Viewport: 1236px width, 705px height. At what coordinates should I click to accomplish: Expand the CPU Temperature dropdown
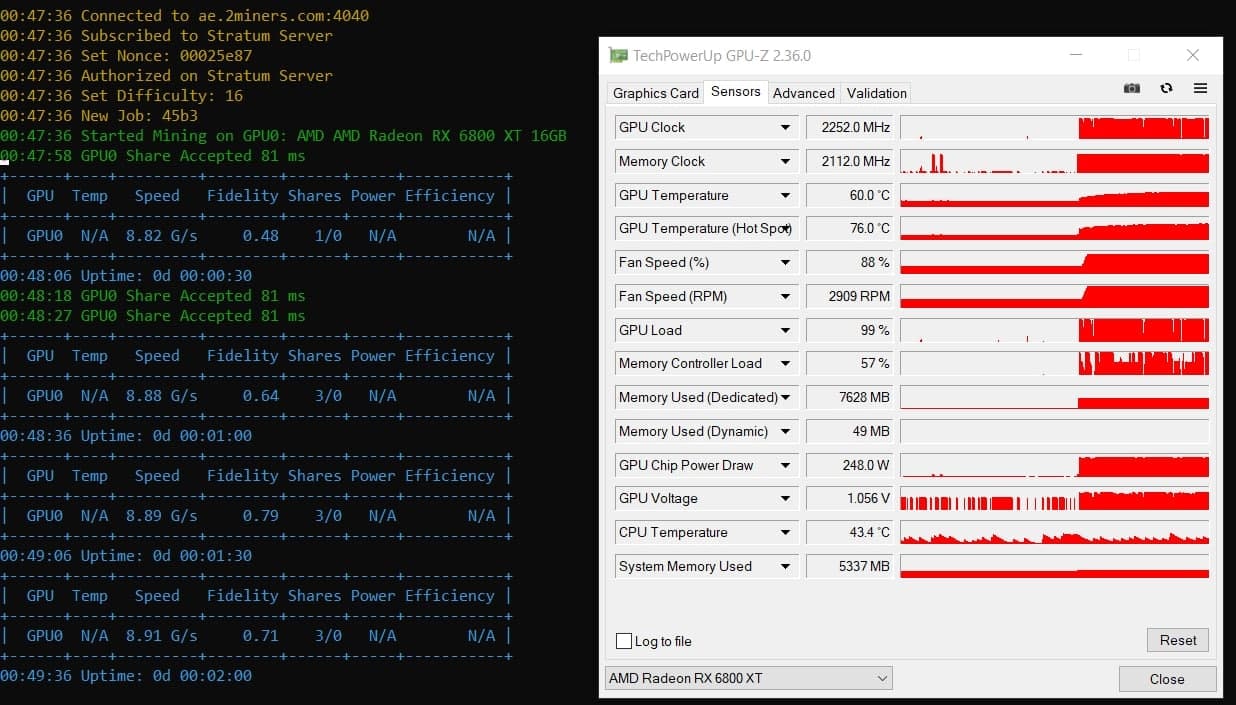[785, 532]
